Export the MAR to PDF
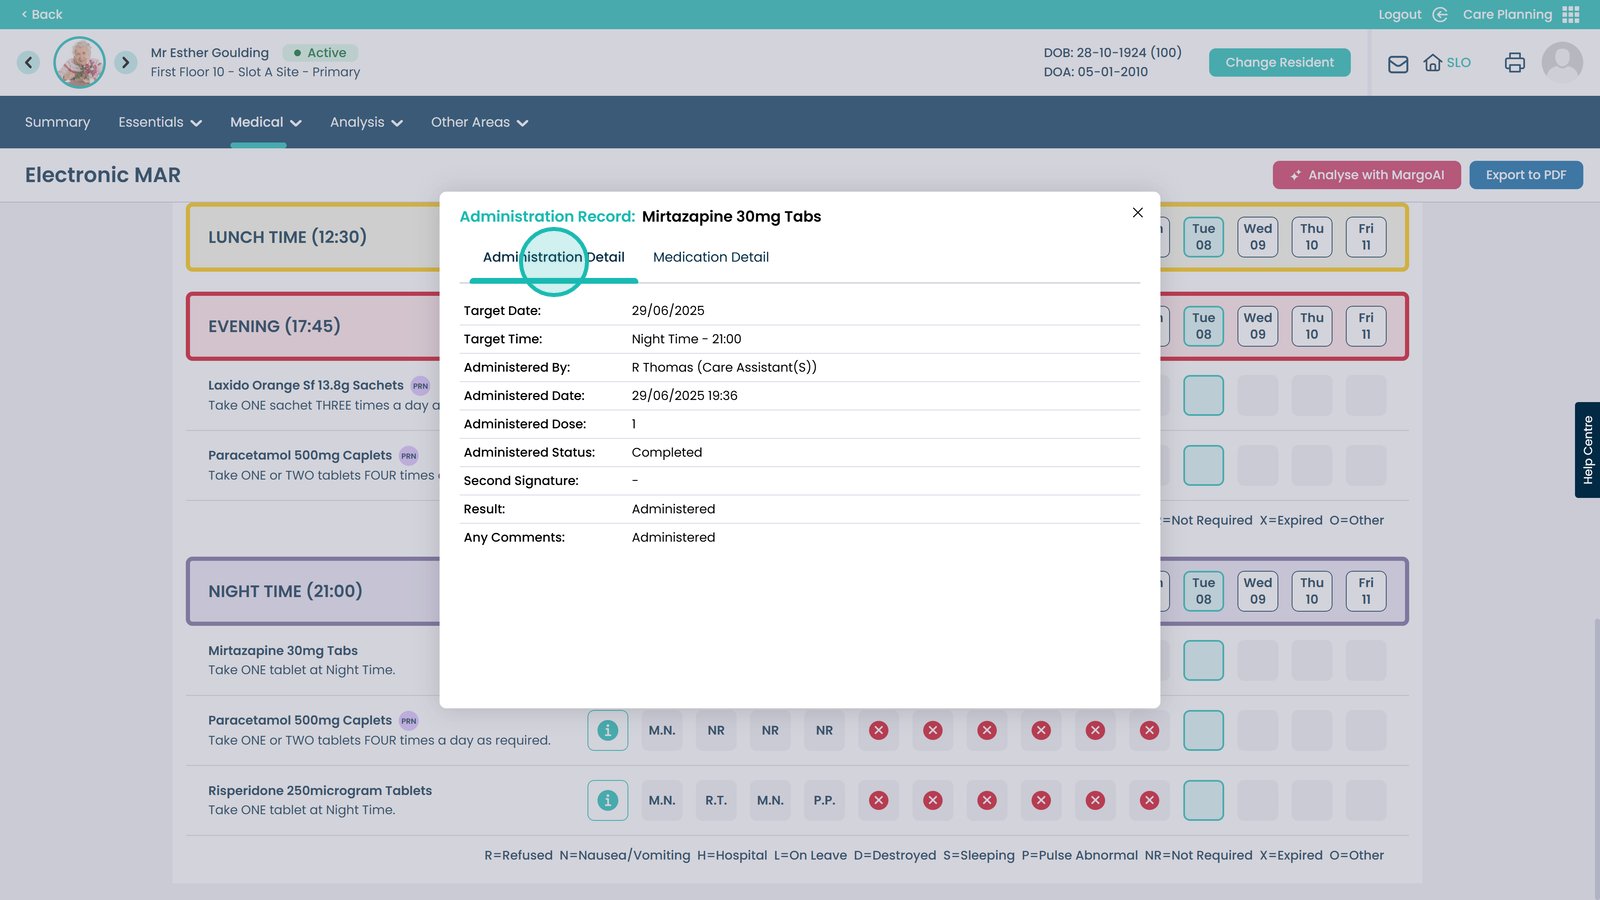 (1525, 175)
